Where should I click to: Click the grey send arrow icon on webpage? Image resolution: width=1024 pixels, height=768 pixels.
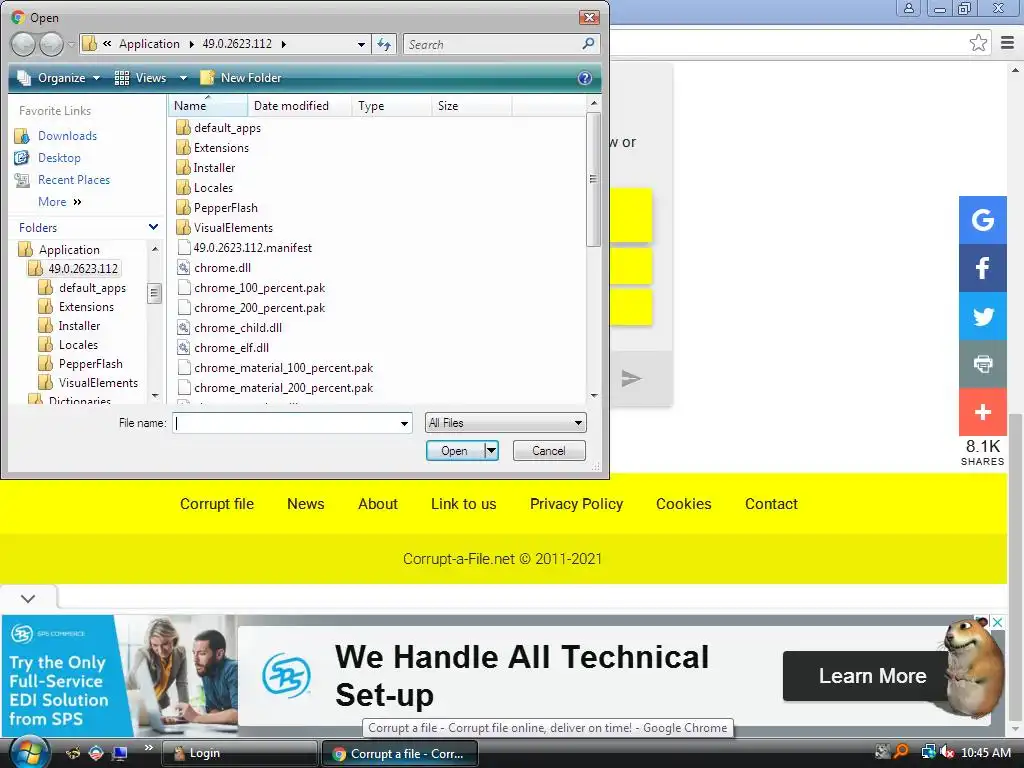[x=631, y=378]
